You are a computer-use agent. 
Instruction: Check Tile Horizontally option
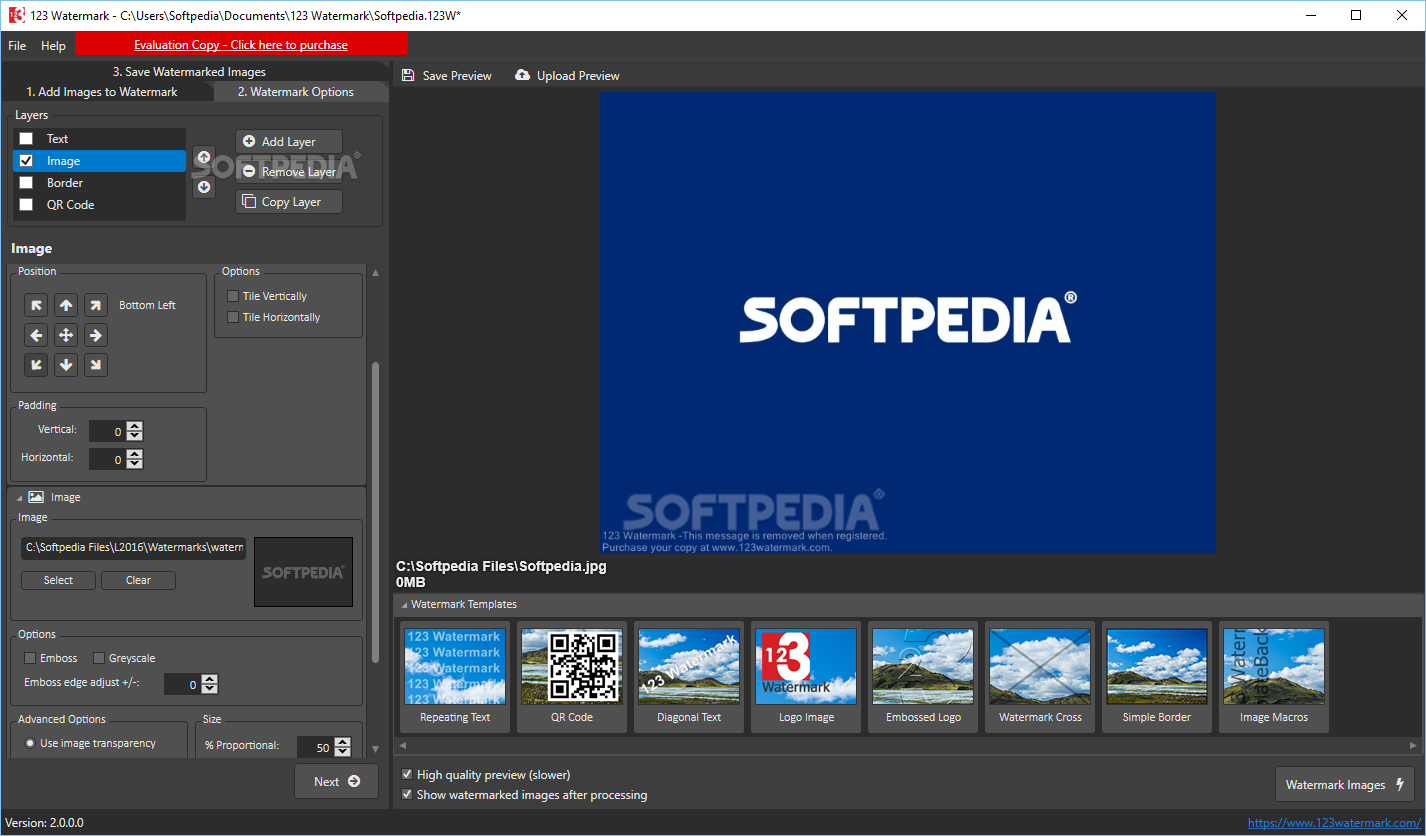[233, 317]
